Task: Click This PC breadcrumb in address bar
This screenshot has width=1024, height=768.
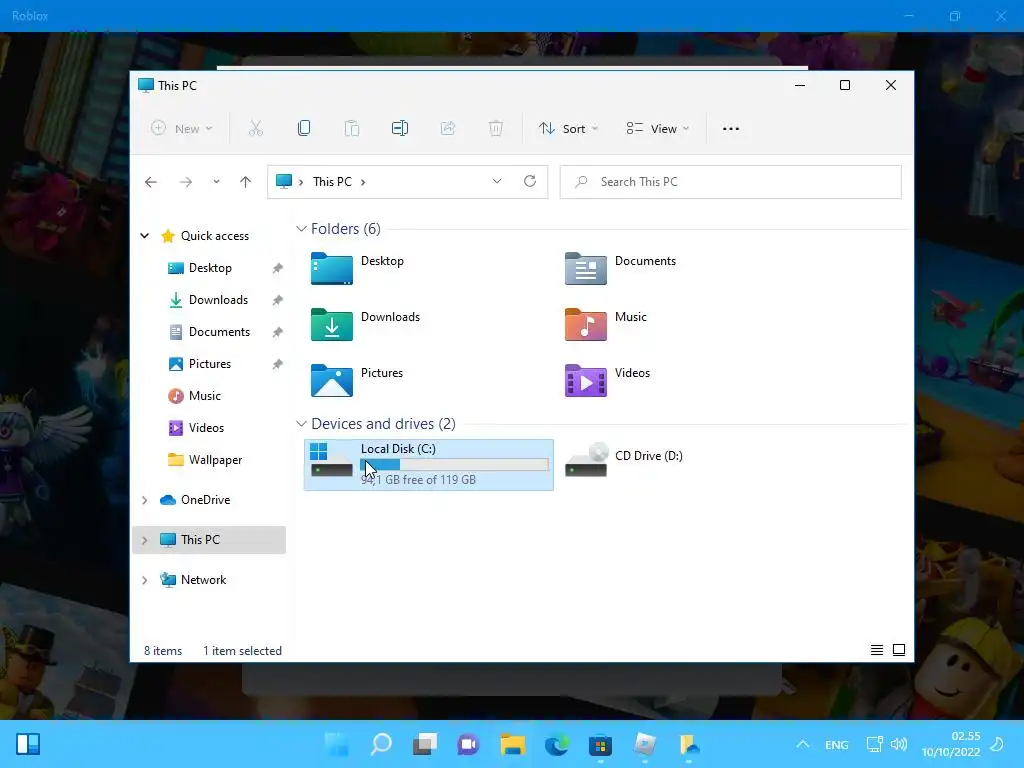Action: [x=332, y=182]
